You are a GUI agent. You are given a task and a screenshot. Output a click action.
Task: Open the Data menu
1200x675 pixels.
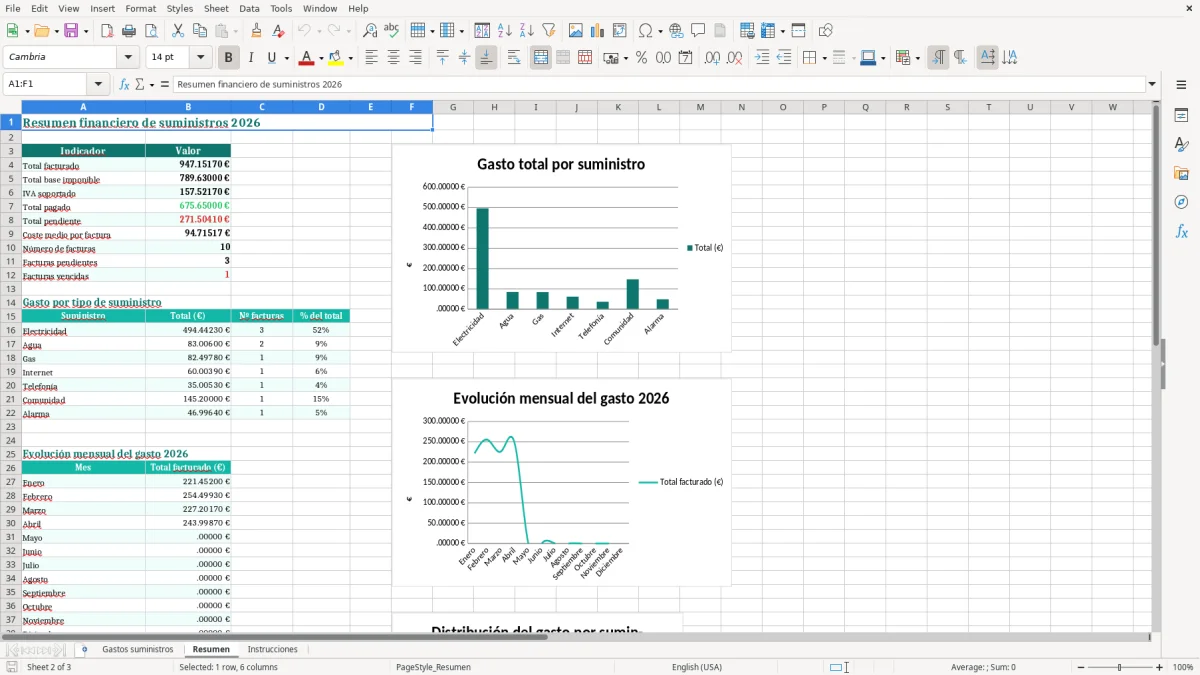pyautogui.click(x=249, y=8)
